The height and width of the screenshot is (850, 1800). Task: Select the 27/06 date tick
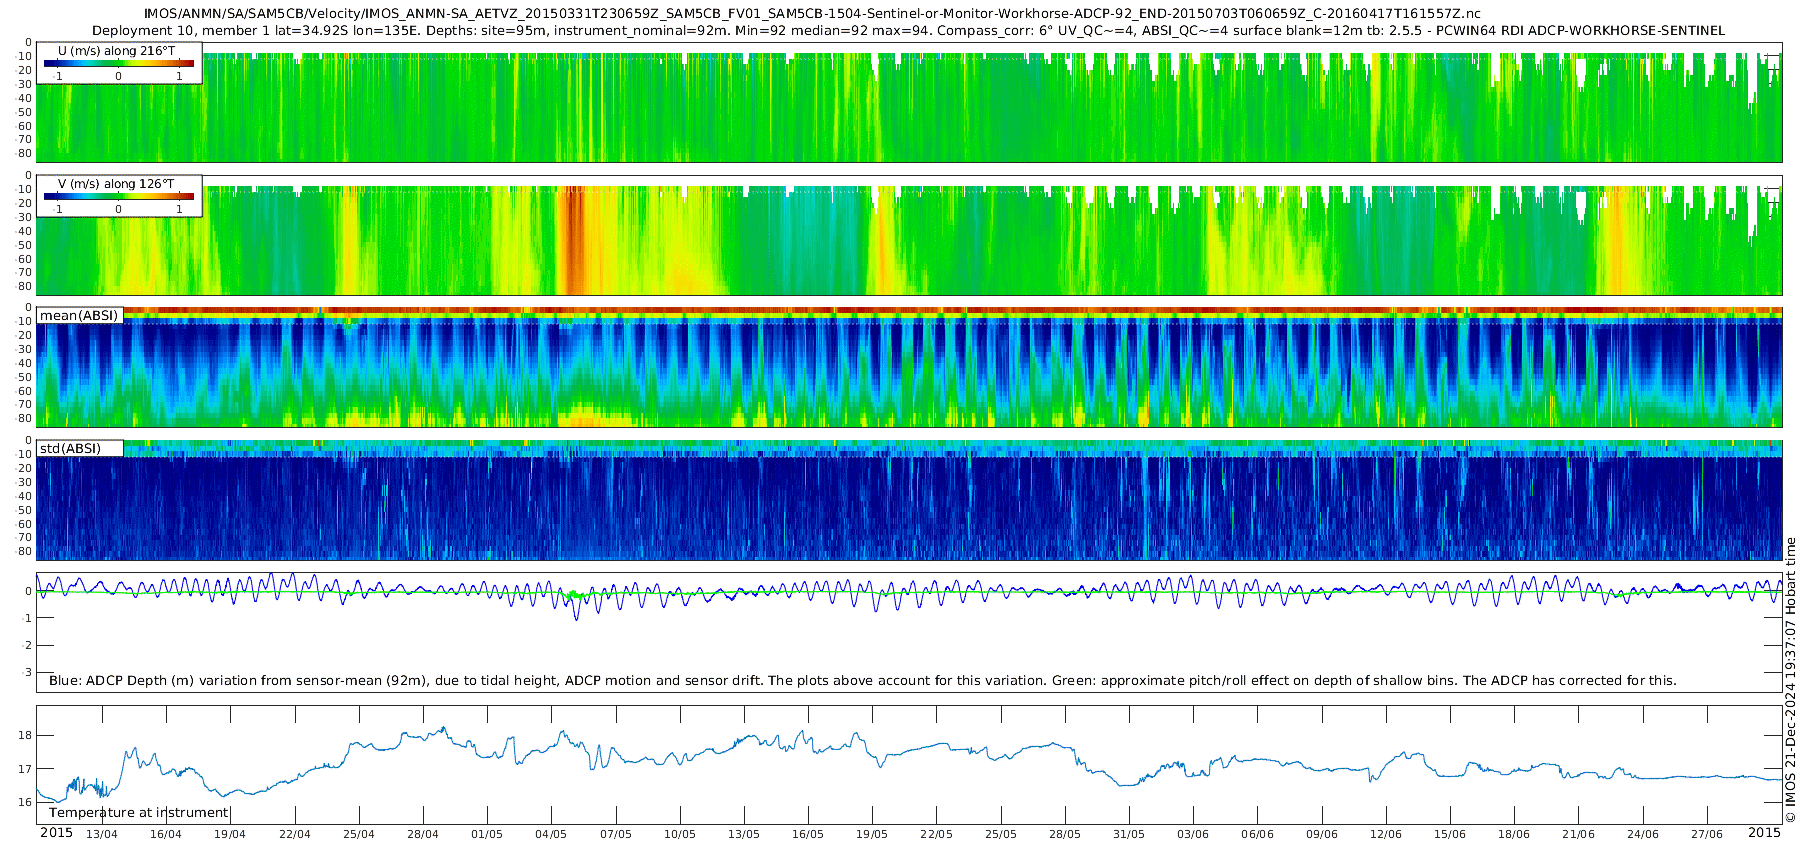point(1707,834)
